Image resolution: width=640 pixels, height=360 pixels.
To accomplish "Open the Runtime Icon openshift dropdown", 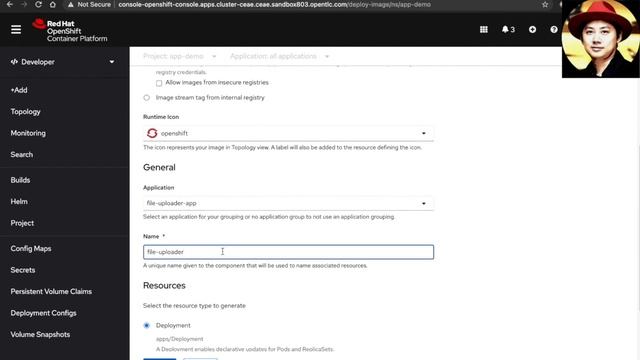I will [x=288, y=133].
